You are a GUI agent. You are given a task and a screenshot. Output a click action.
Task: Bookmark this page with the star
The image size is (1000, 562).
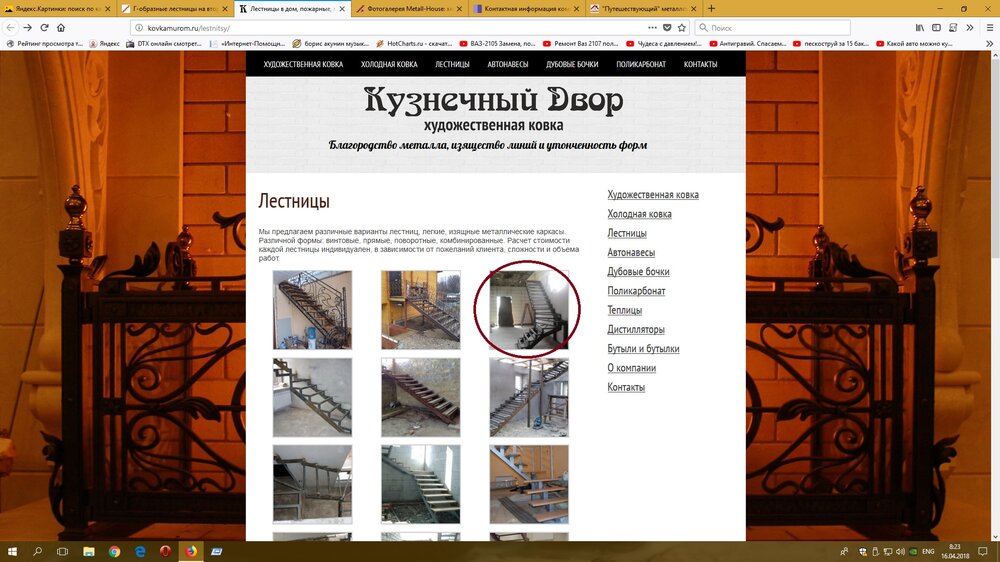point(682,27)
